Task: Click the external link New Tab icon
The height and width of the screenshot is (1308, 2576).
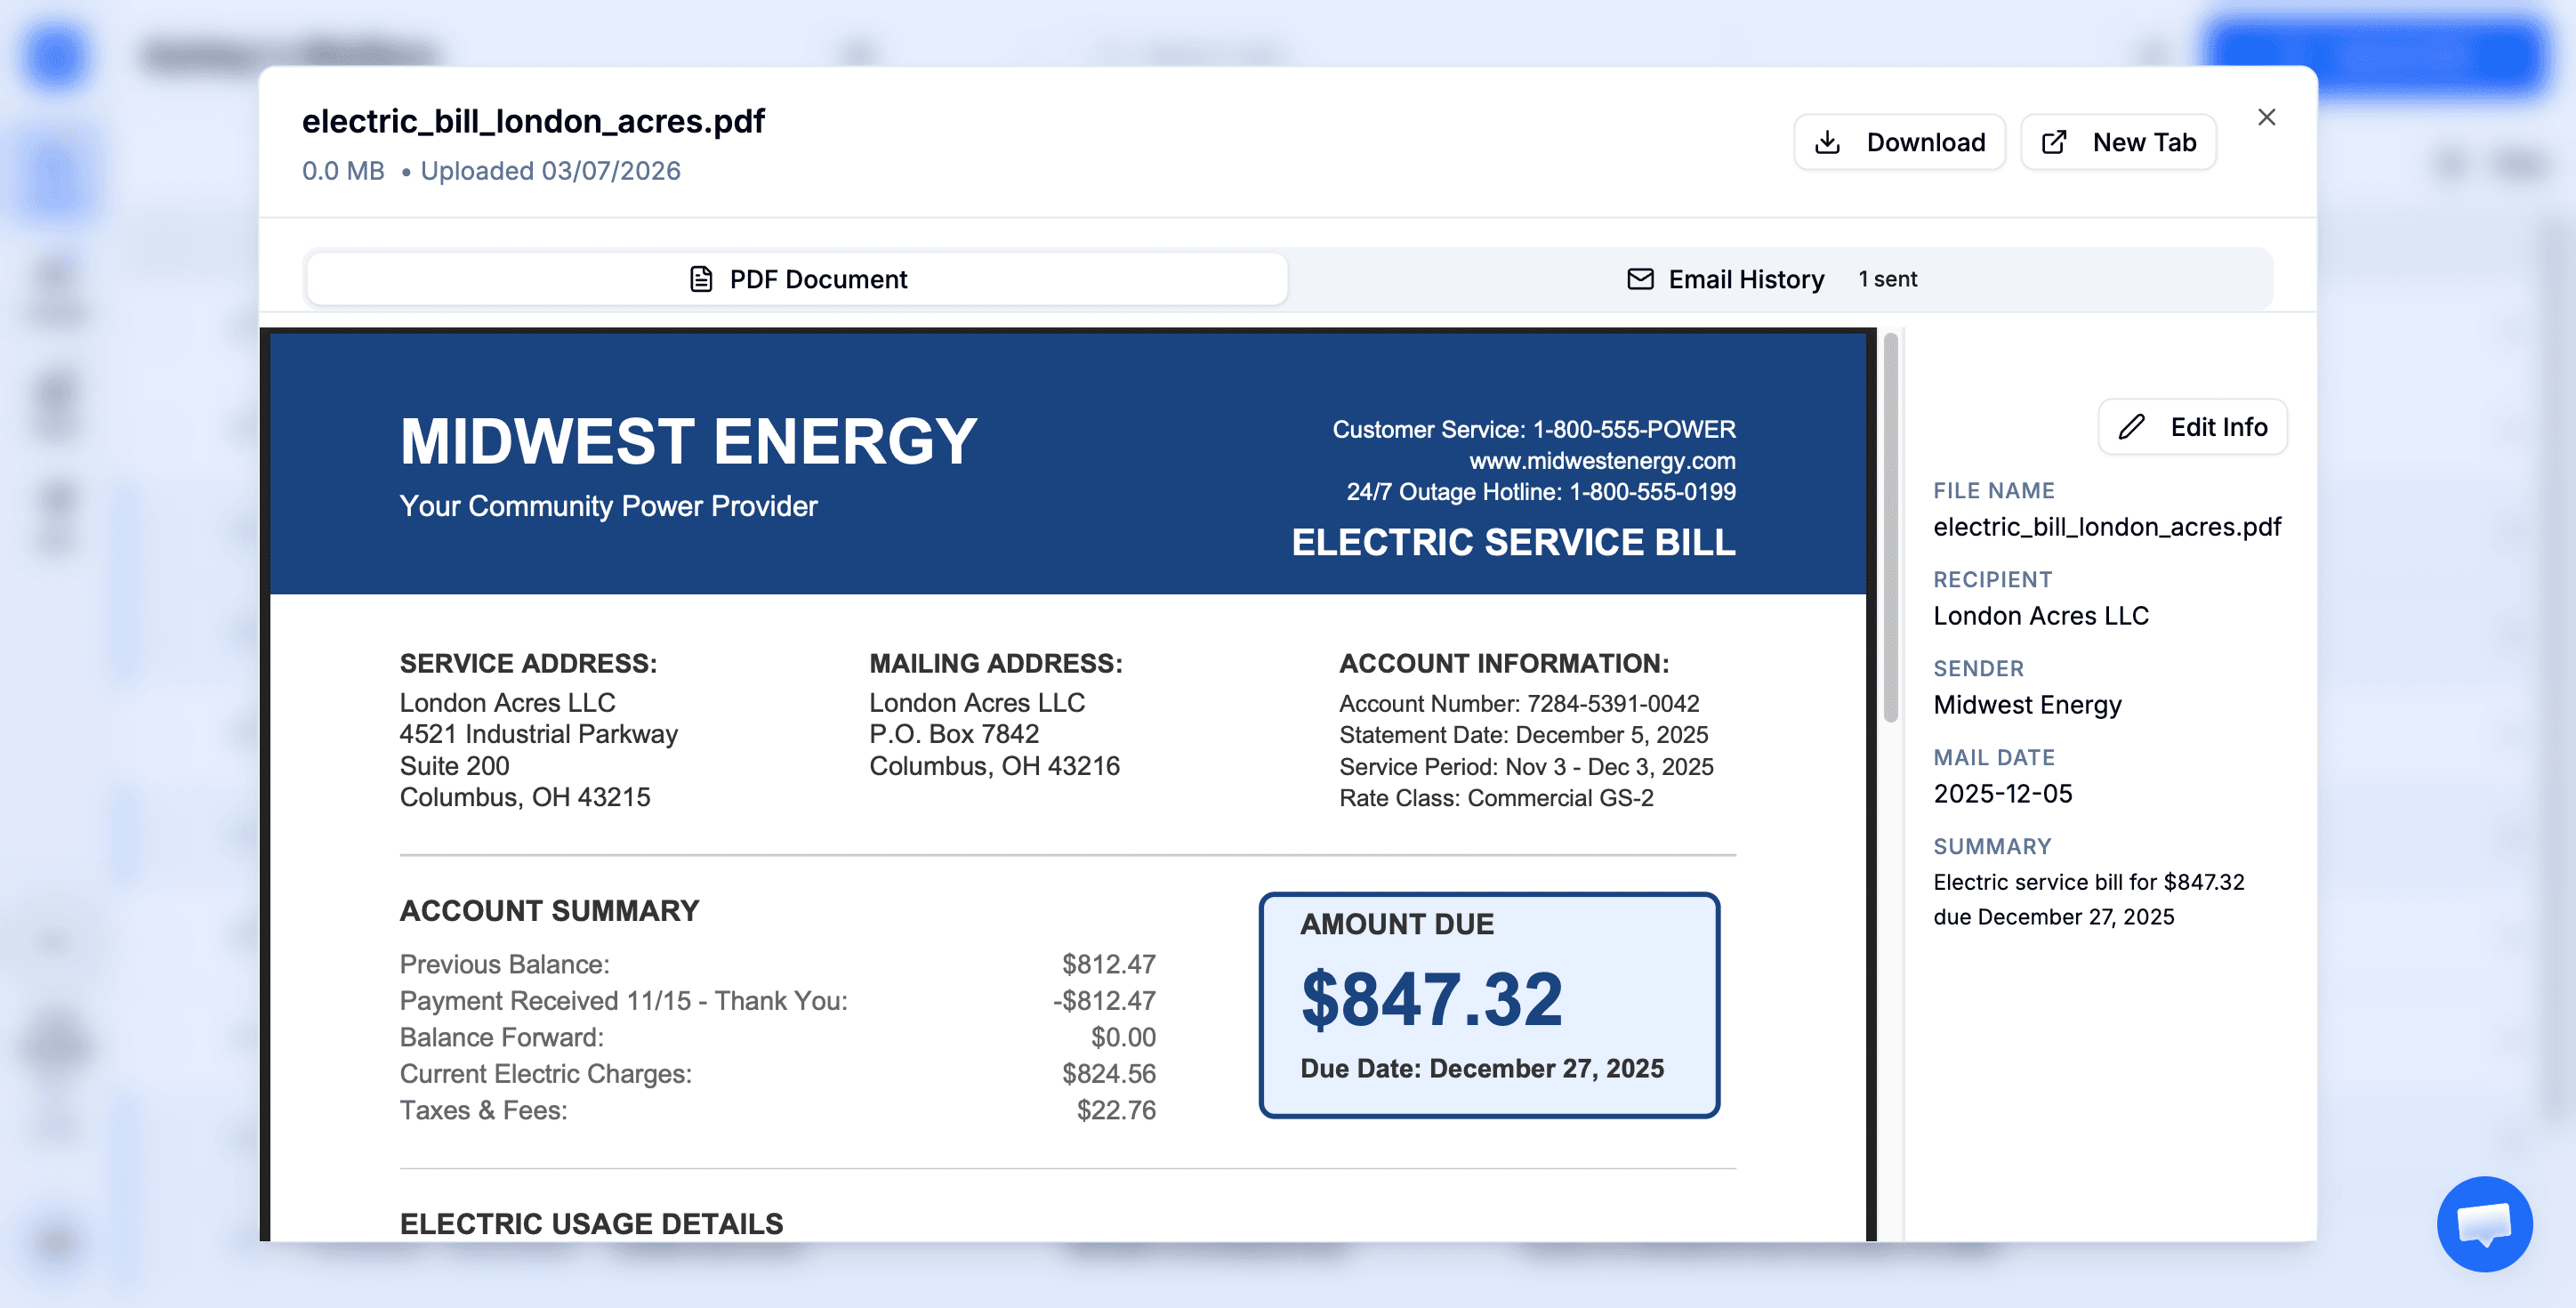Action: click(x=2054, y=143)
